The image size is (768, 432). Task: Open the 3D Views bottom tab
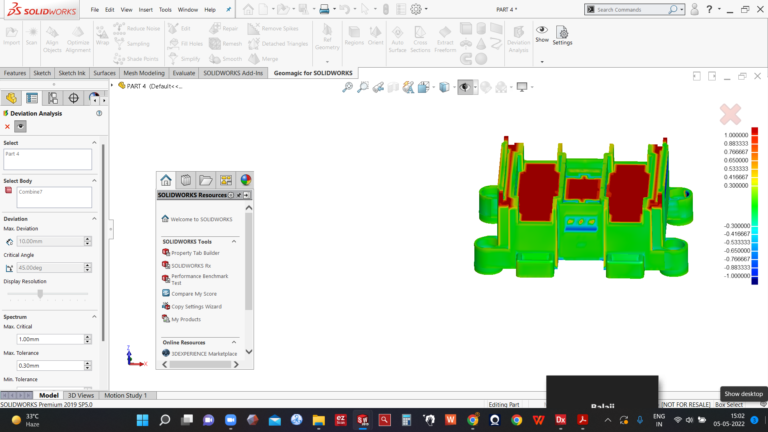tap(81, 395)
